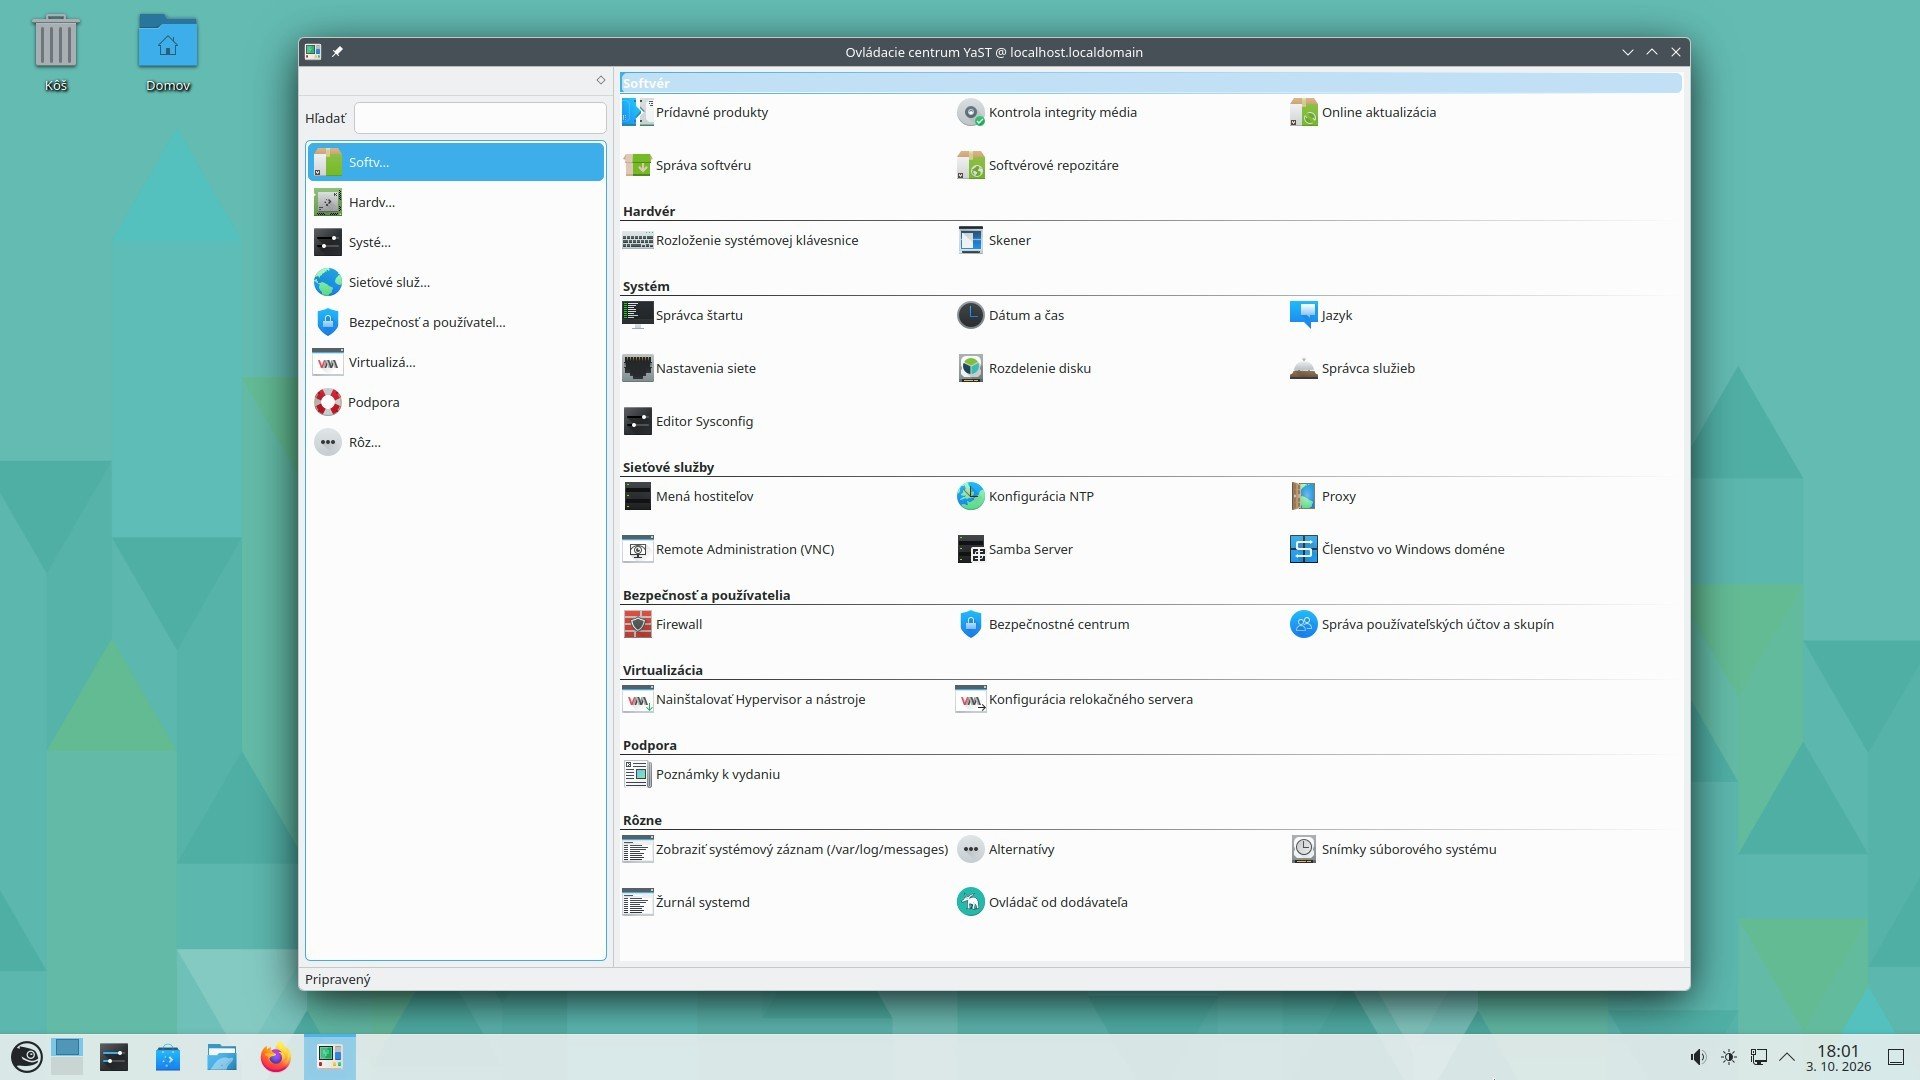Open Softvérové repozitáre
The width and height of the screenshot is (1920, 1080).
click(x=1037, y=165)
